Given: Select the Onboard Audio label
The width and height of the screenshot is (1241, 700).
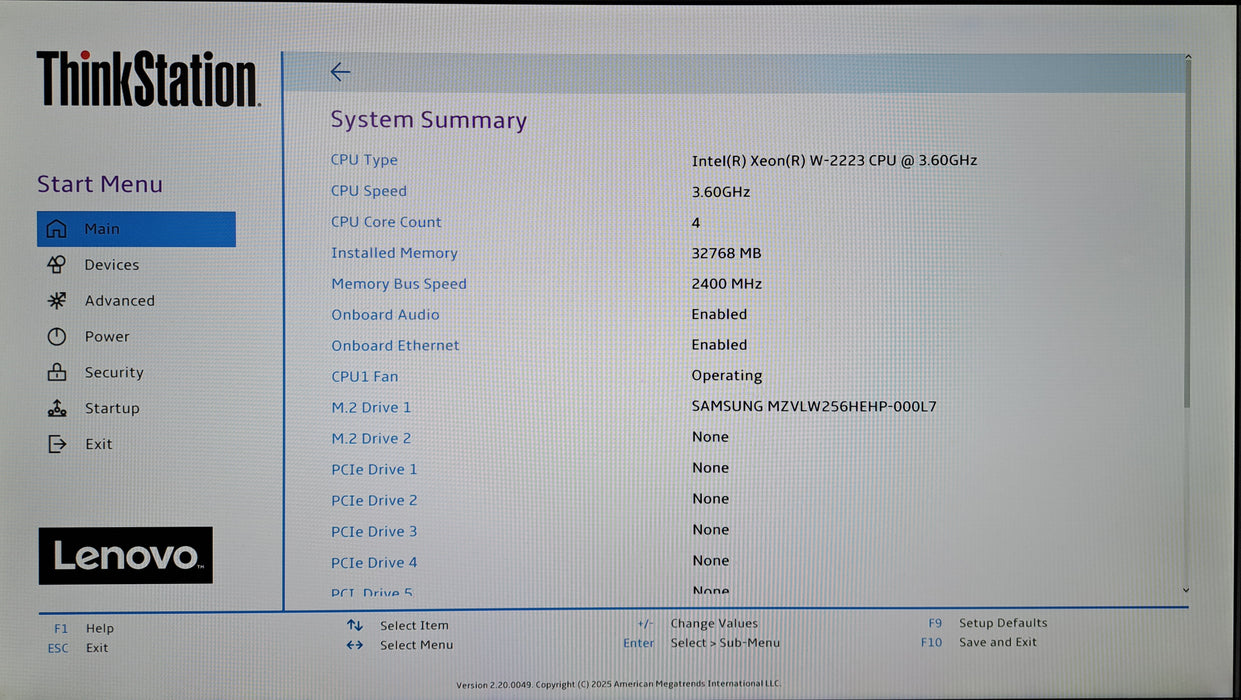Looking at the screenshot, I should click(385, 315).
